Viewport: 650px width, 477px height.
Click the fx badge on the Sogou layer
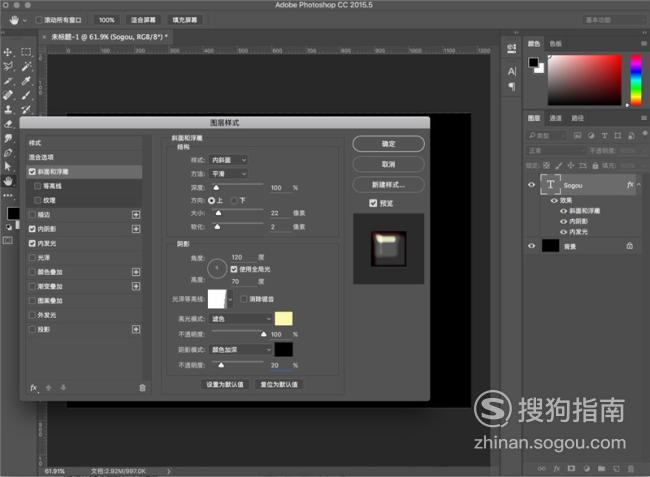tap(630, 185)
